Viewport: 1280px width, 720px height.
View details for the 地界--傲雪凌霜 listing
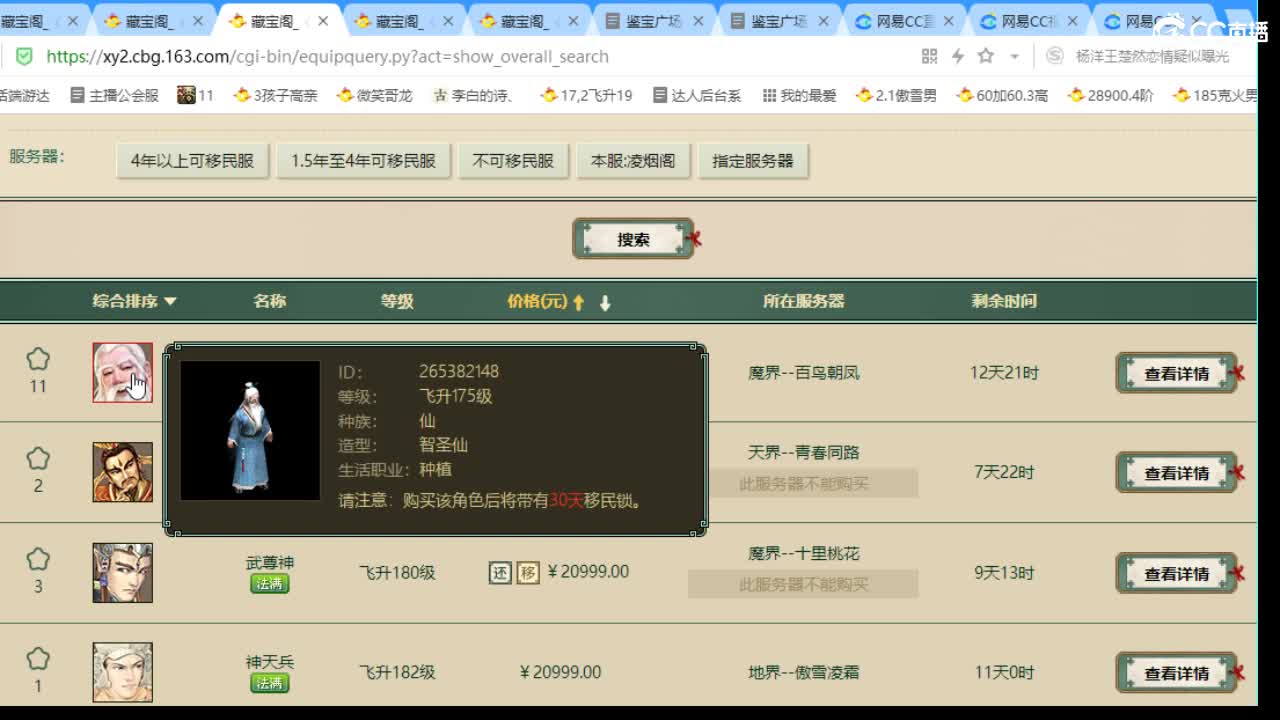1176,673
